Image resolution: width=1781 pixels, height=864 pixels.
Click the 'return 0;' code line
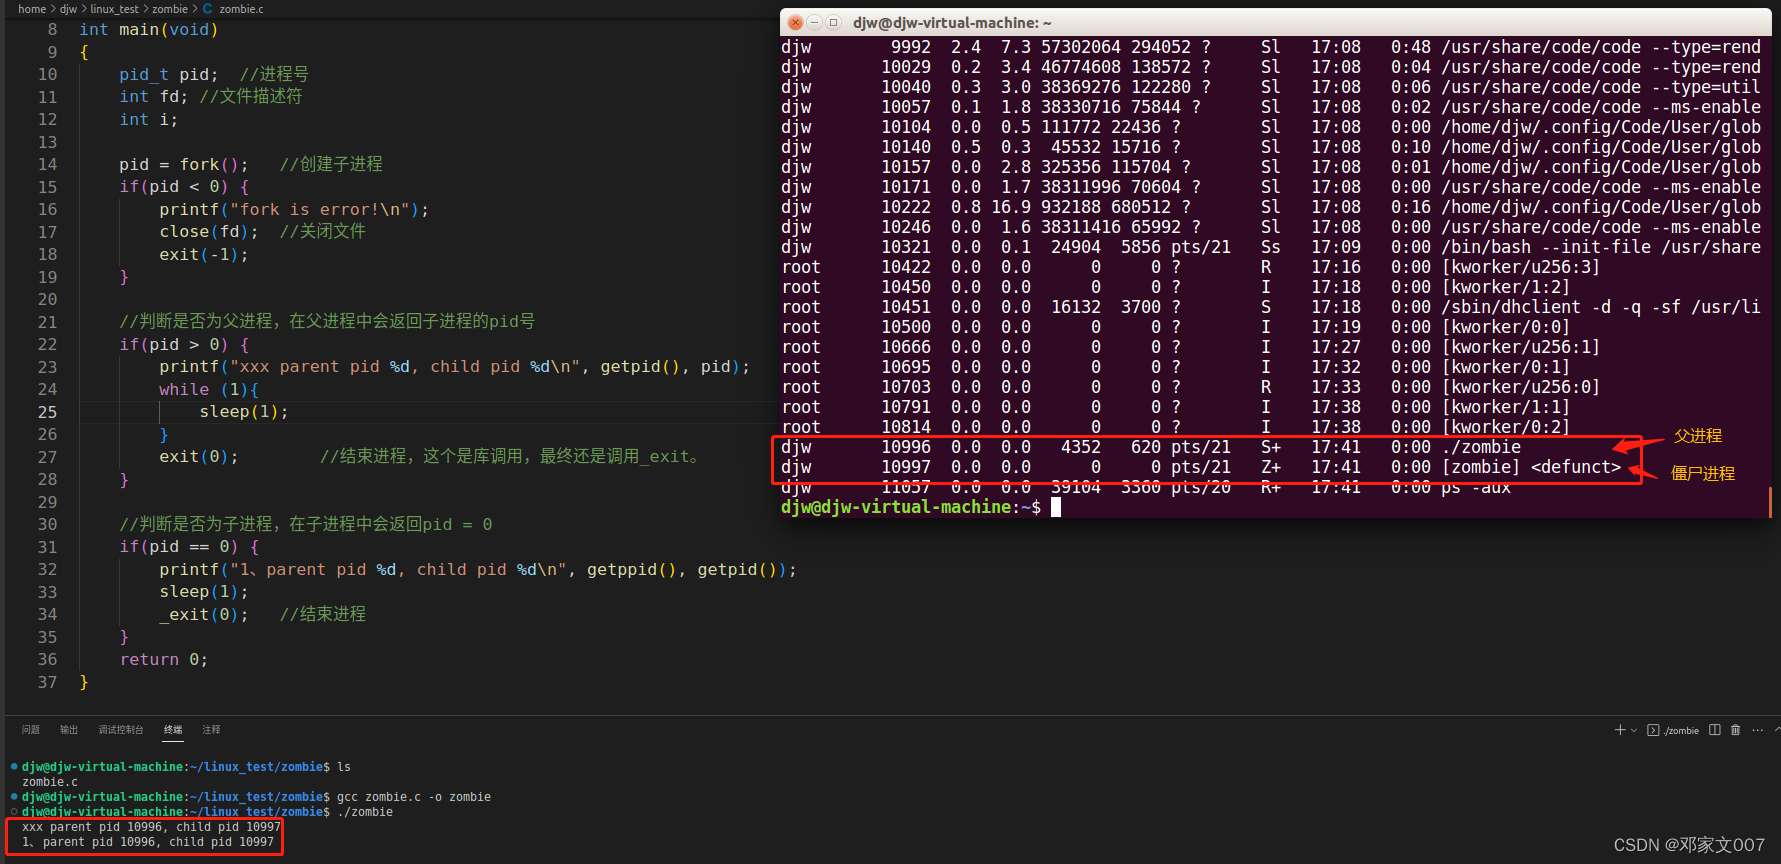click(164, 659)
